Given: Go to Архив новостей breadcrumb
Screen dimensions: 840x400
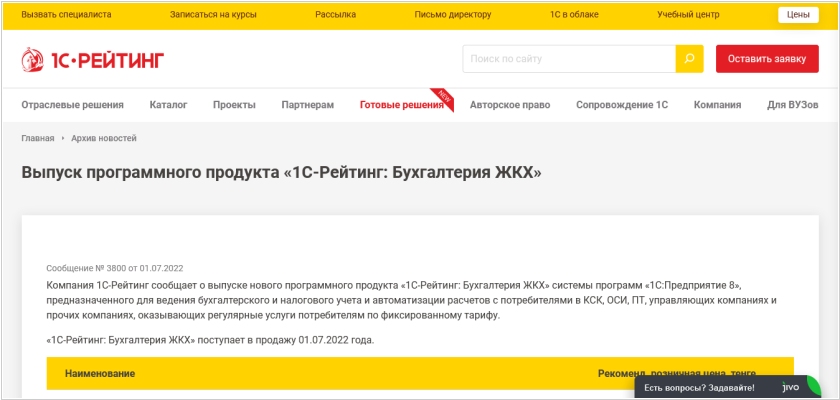Looking at the screenshot, I should 104,138.
